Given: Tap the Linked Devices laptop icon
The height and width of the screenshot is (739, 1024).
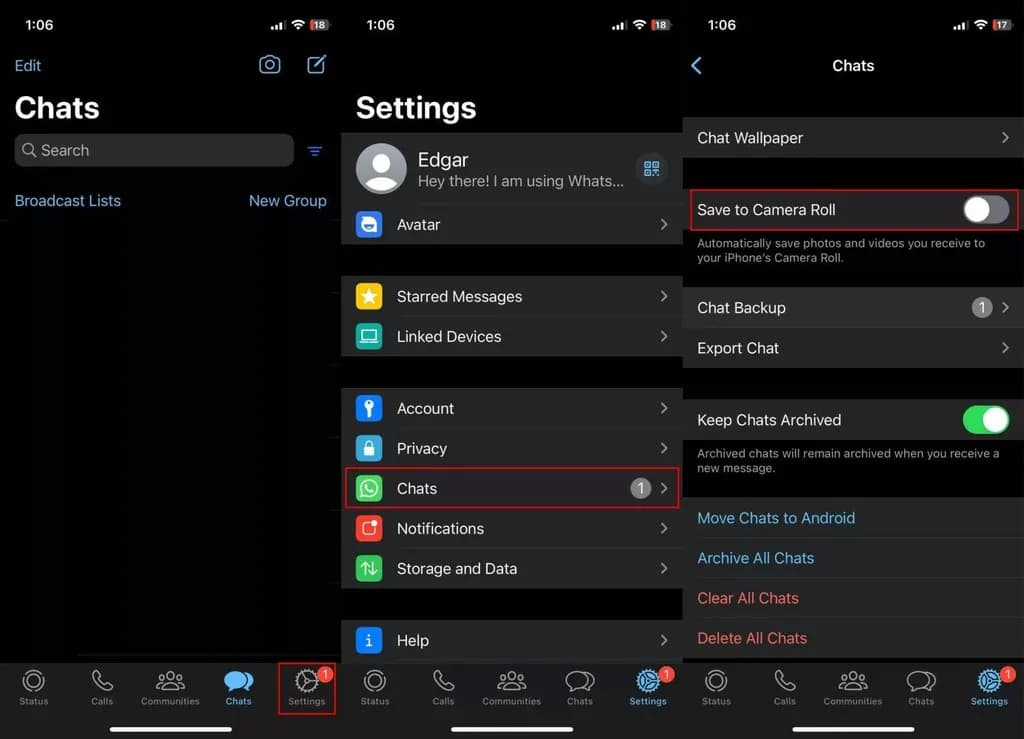Looking at the screenshot, I should (x=369, y=336).
